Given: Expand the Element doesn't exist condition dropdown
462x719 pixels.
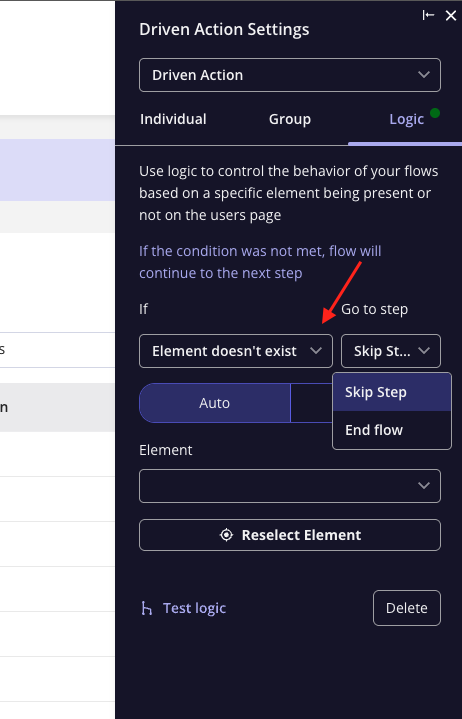Looking at the screenshot, I should point(236,351).
